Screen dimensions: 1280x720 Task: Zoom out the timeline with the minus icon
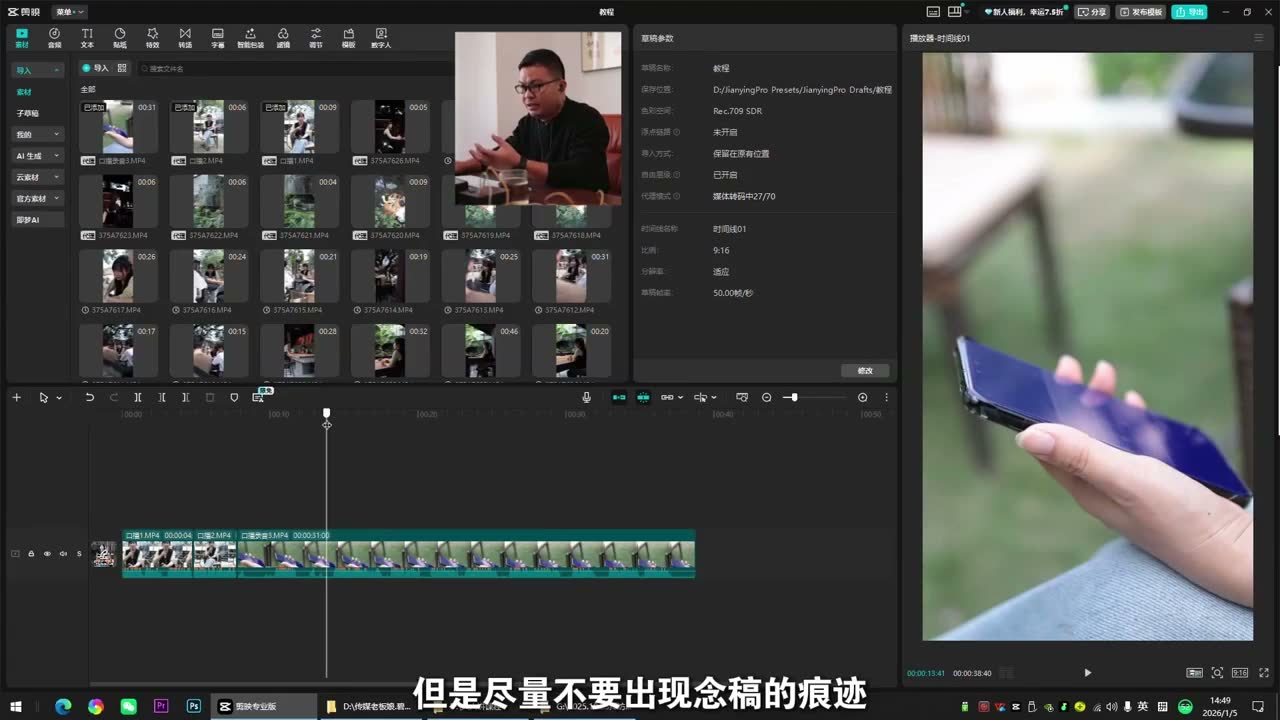(x=767, y=397)
